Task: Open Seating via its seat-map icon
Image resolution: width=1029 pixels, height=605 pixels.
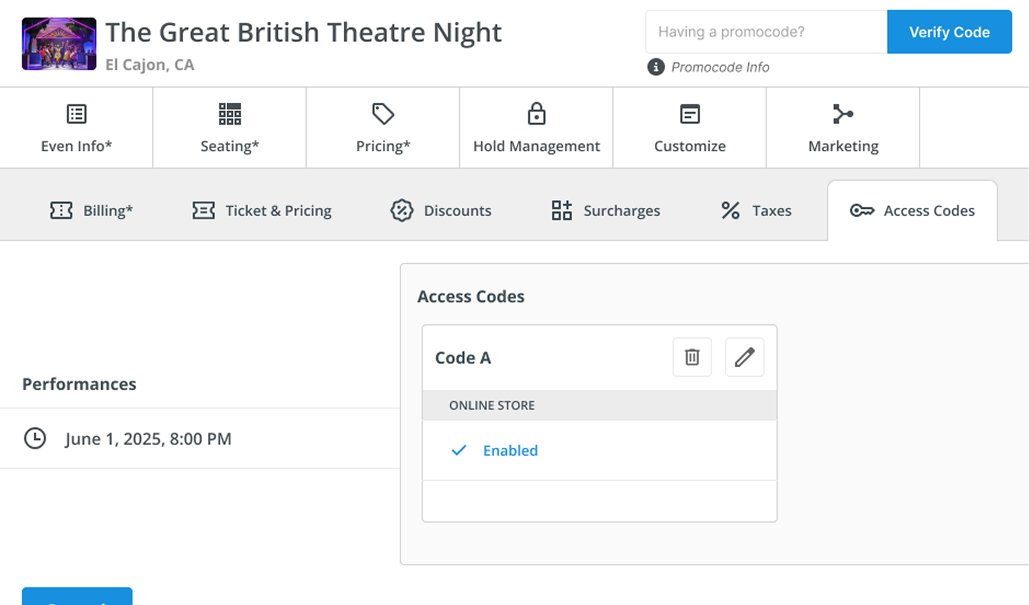Action: (x=229, y=113)
